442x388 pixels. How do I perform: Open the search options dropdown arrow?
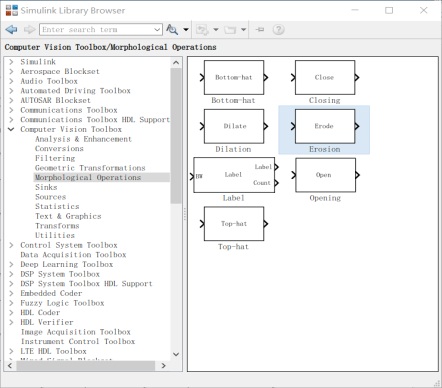(x=186, y=30)
